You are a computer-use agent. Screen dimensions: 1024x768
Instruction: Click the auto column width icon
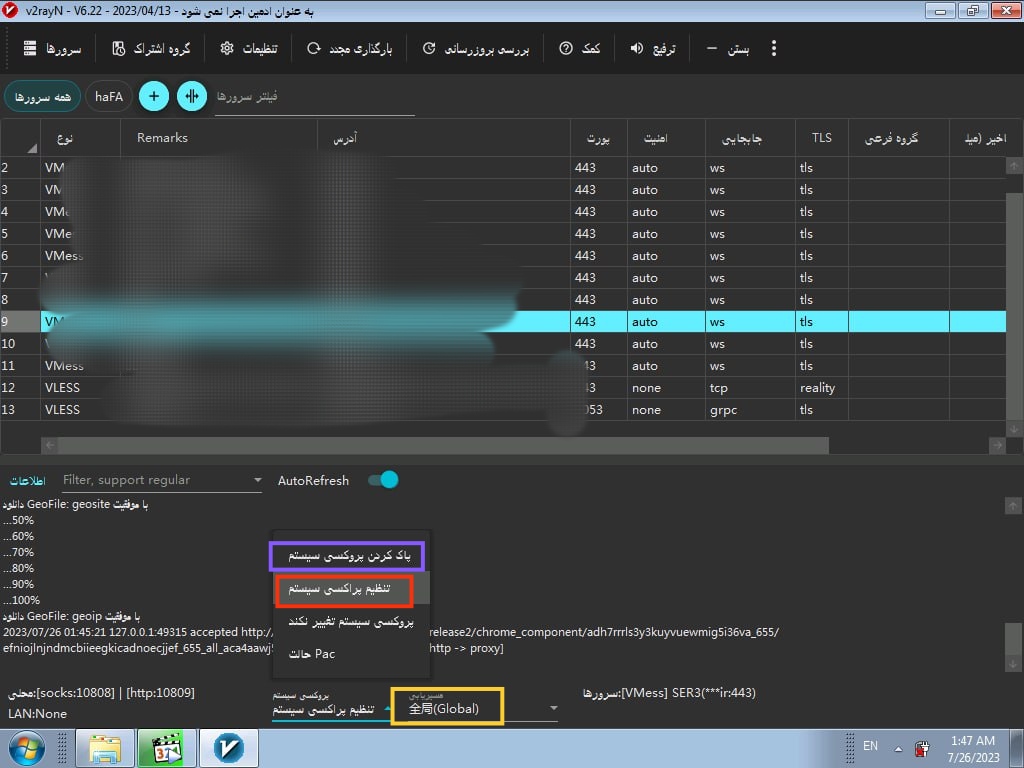click(191, 96)
